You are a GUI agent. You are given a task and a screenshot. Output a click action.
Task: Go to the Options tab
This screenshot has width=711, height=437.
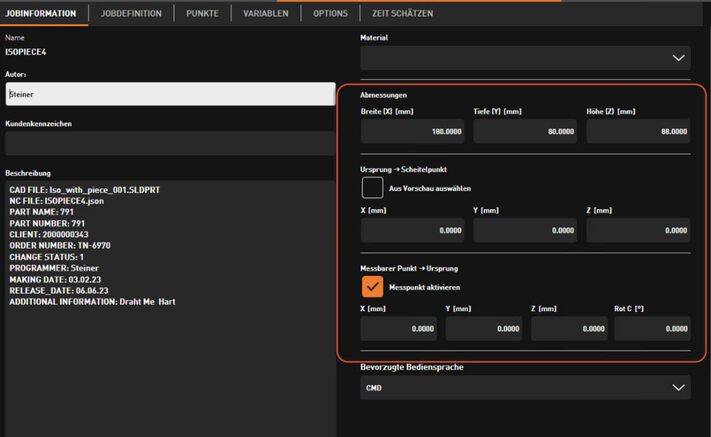(x=329, y=13)
